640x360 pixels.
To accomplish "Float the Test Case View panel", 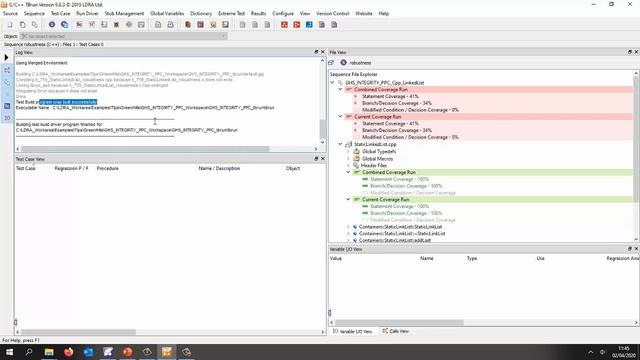I will (316, 159).
